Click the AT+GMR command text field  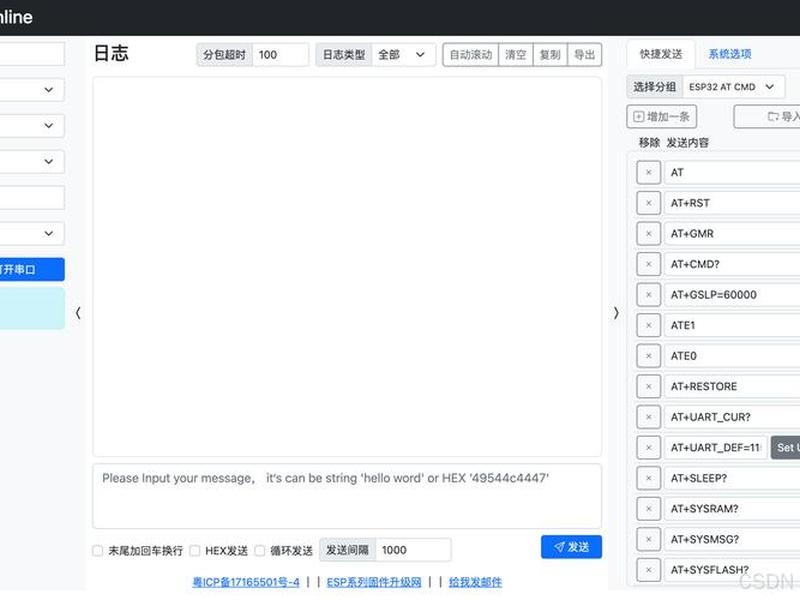coord(732,234)
